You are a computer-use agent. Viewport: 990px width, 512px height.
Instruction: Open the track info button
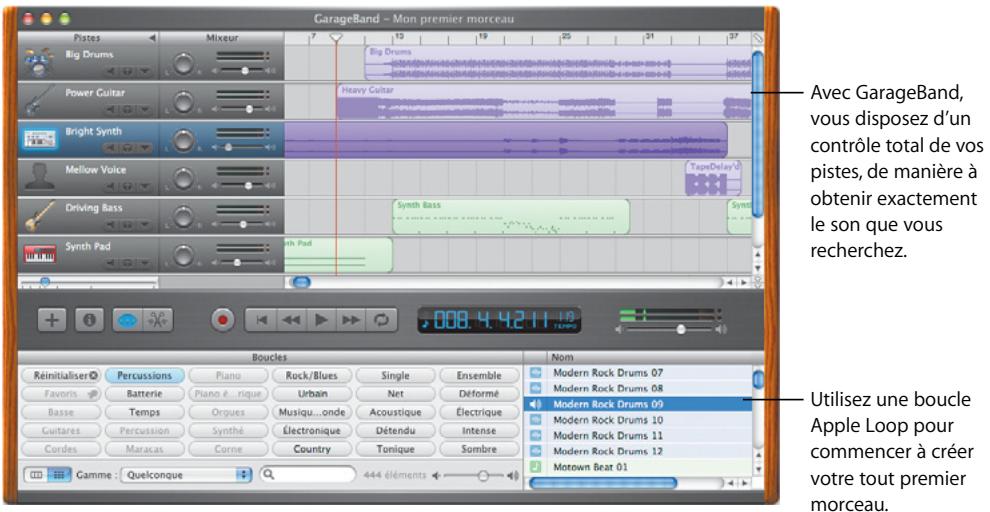tap(90, 320)
